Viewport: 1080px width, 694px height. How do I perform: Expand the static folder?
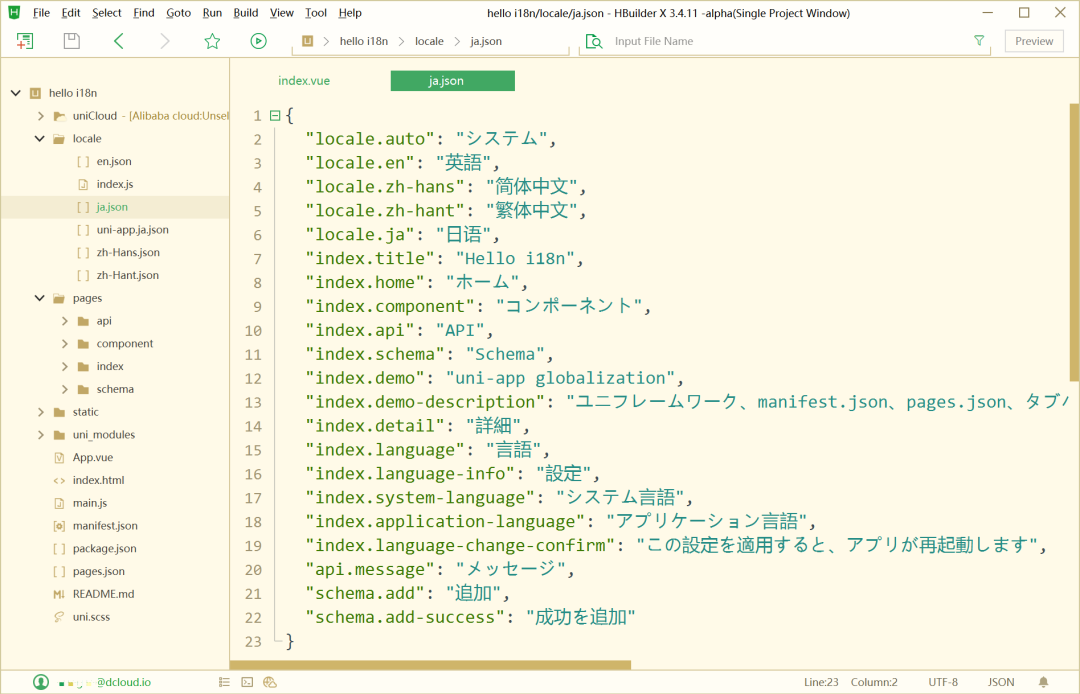41,412
